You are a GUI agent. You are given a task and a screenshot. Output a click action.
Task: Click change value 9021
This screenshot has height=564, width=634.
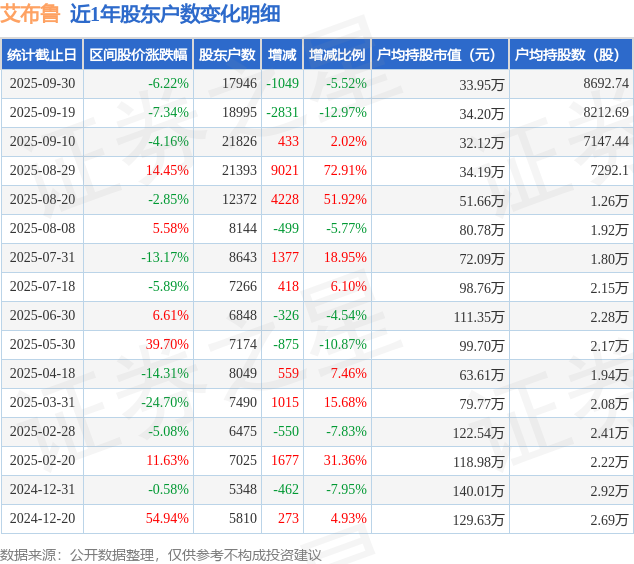tap(285, 170)
